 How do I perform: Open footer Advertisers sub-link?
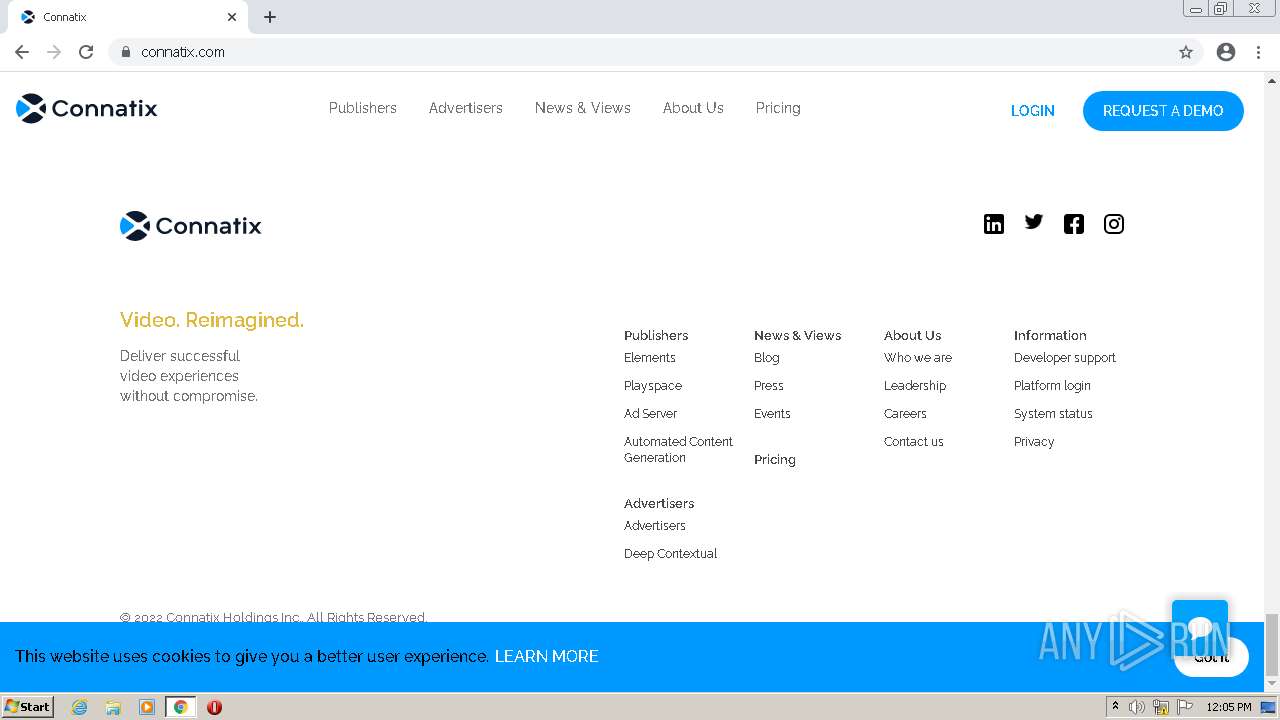click(x=655, y=526)
